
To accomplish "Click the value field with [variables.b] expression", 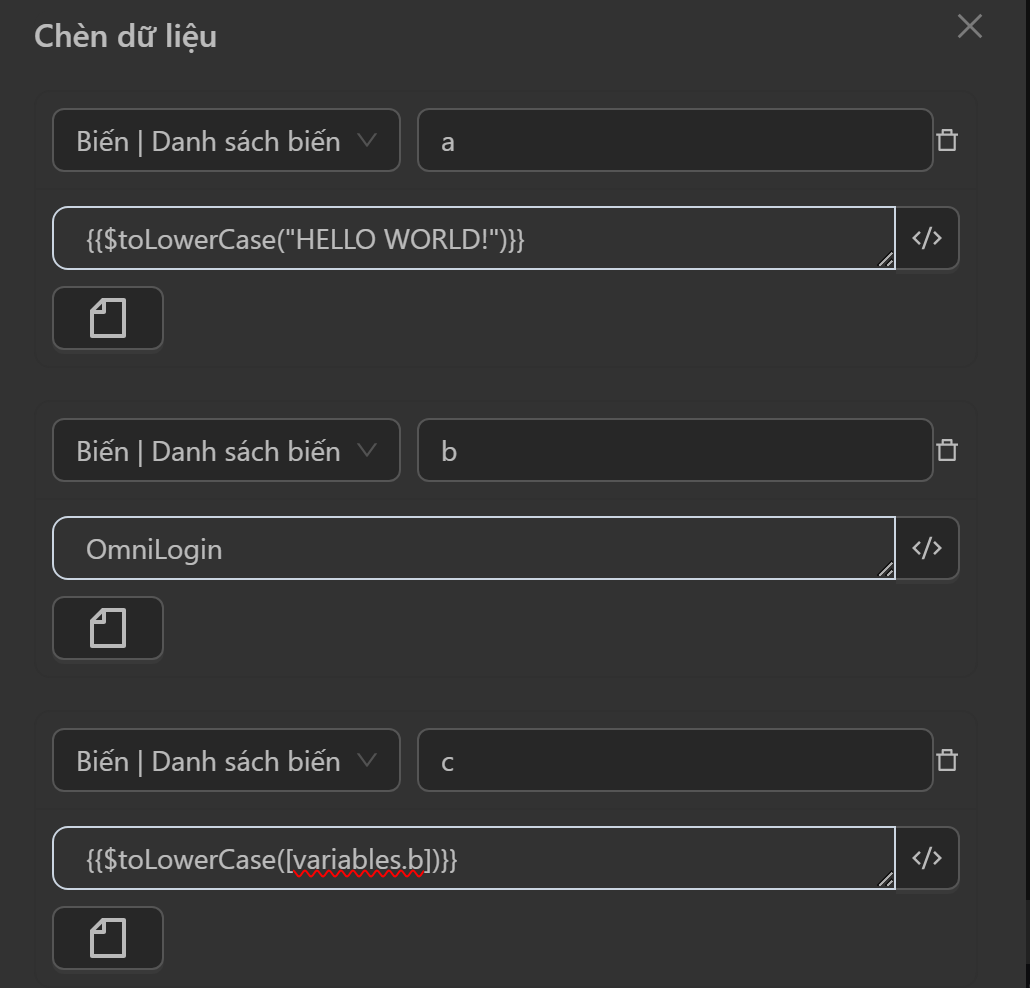I will pyautogui.click(x=470, y=859).
